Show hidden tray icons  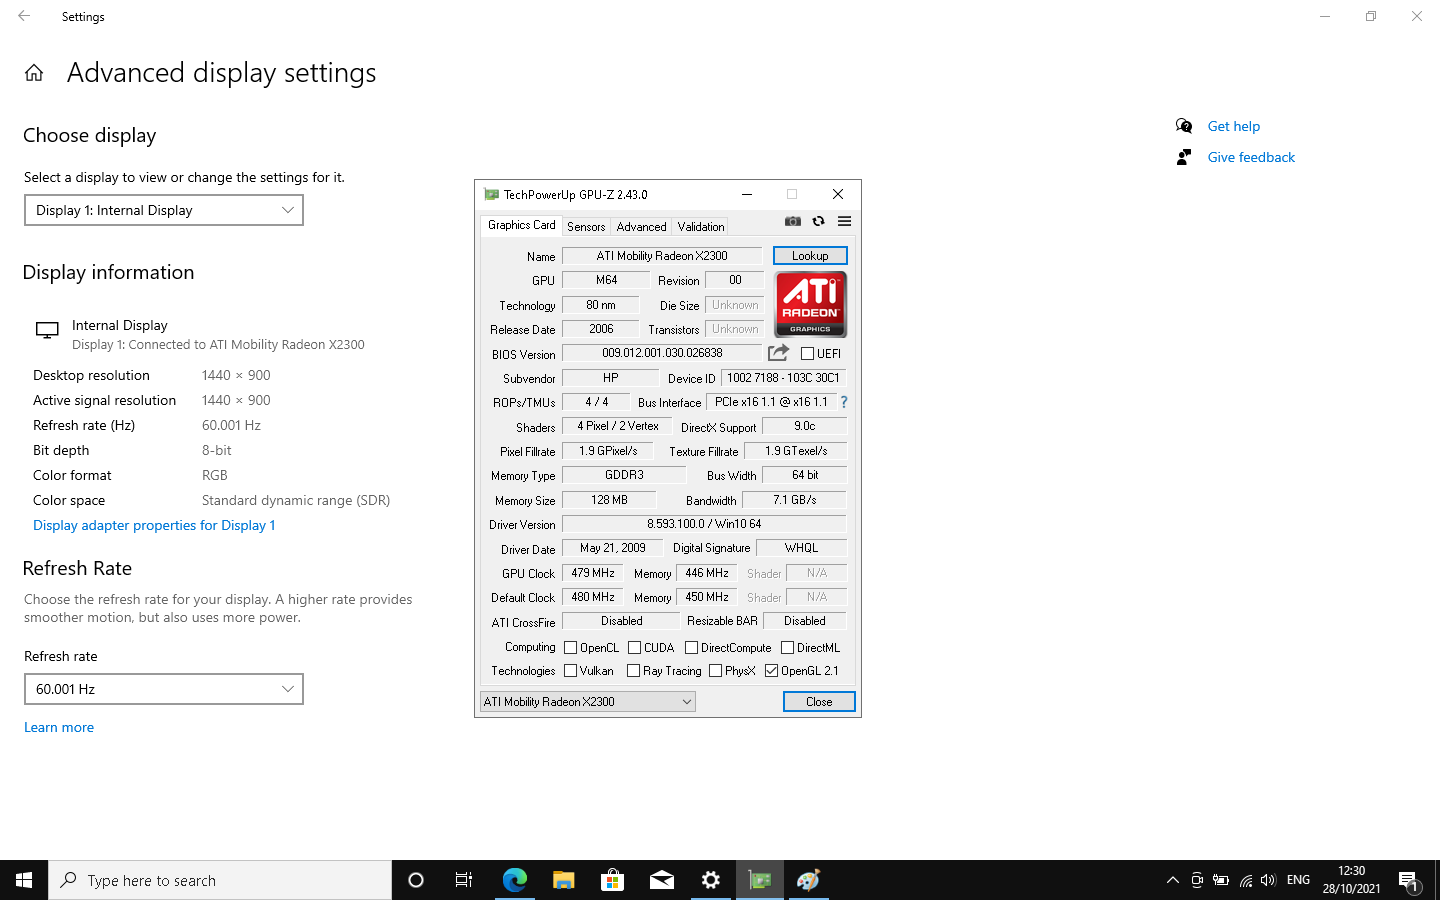click(x=1173, y=880)
